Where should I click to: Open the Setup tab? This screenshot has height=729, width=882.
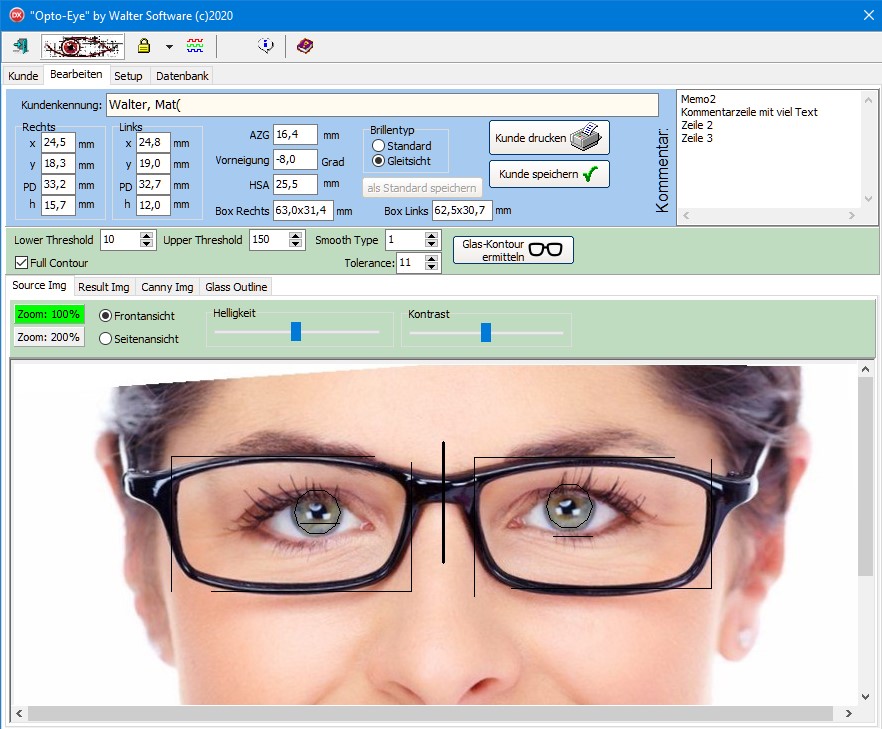tap(128, 76)
